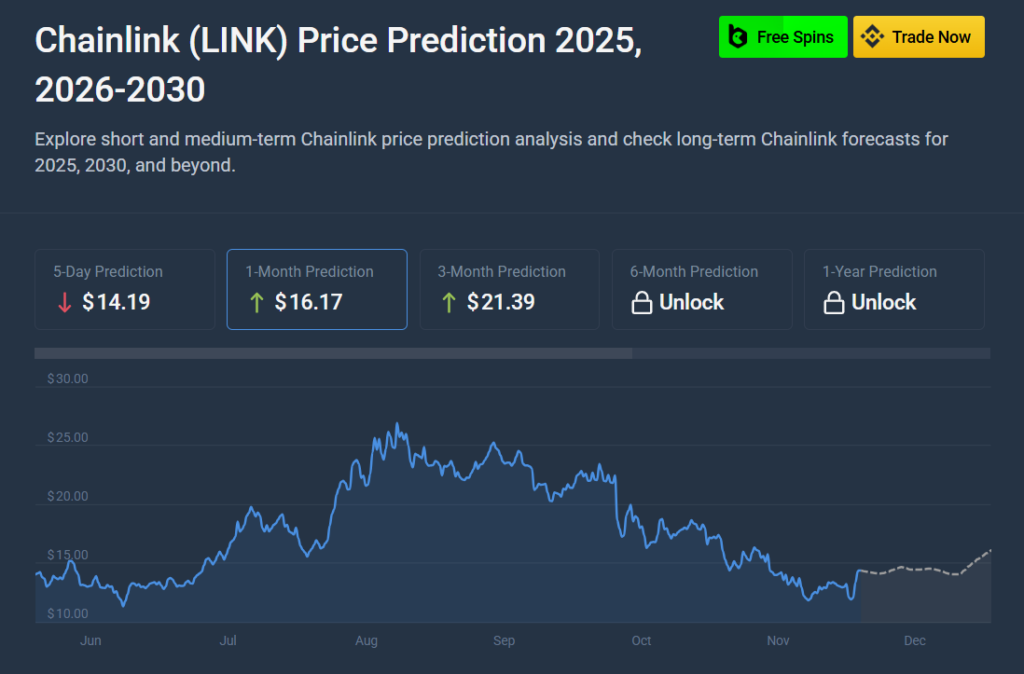Click the August price peak on chart
Image resolution: width=1024 pixels, height=674 pixels.
pyautogui.click(x=398, y=425)
